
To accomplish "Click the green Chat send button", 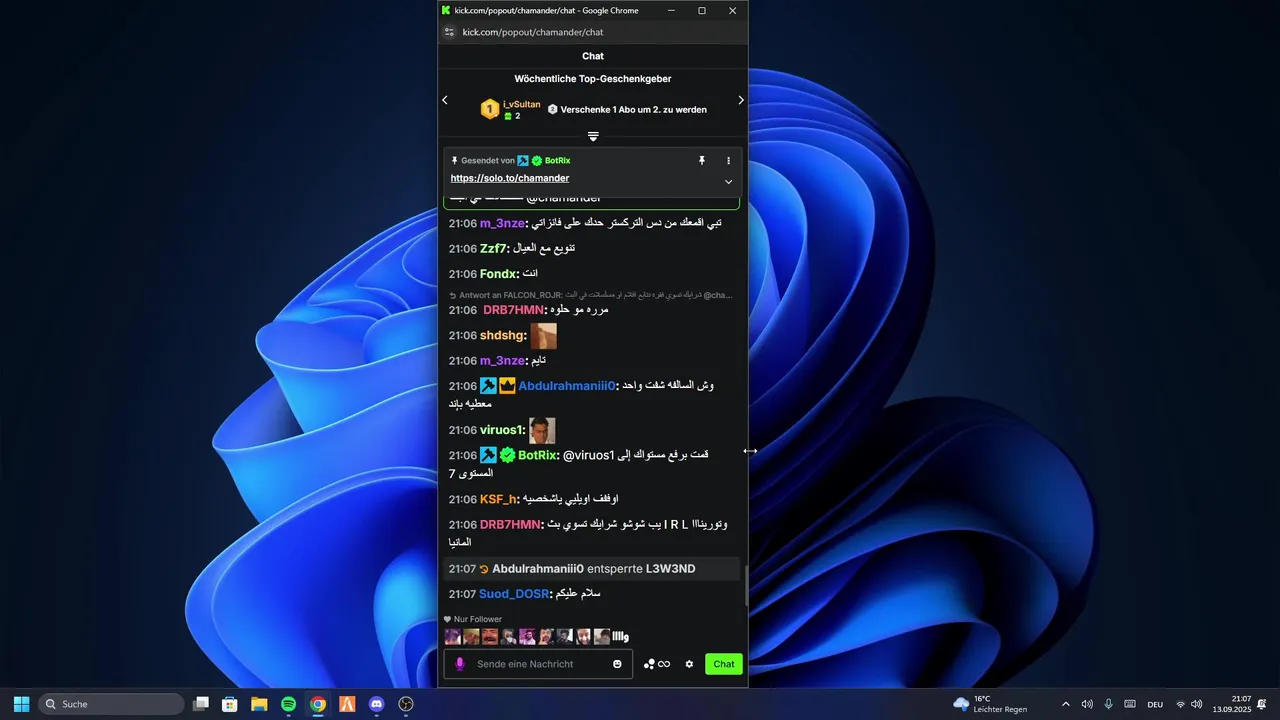I will pos(724,664).
